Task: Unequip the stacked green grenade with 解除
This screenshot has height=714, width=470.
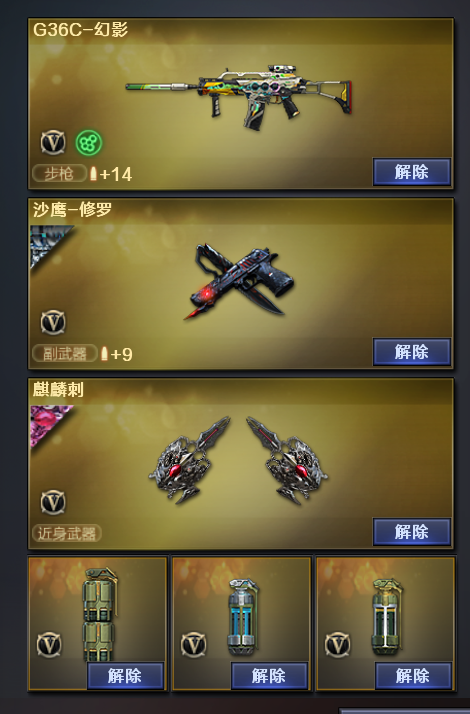Action: [x=125, y=676]
